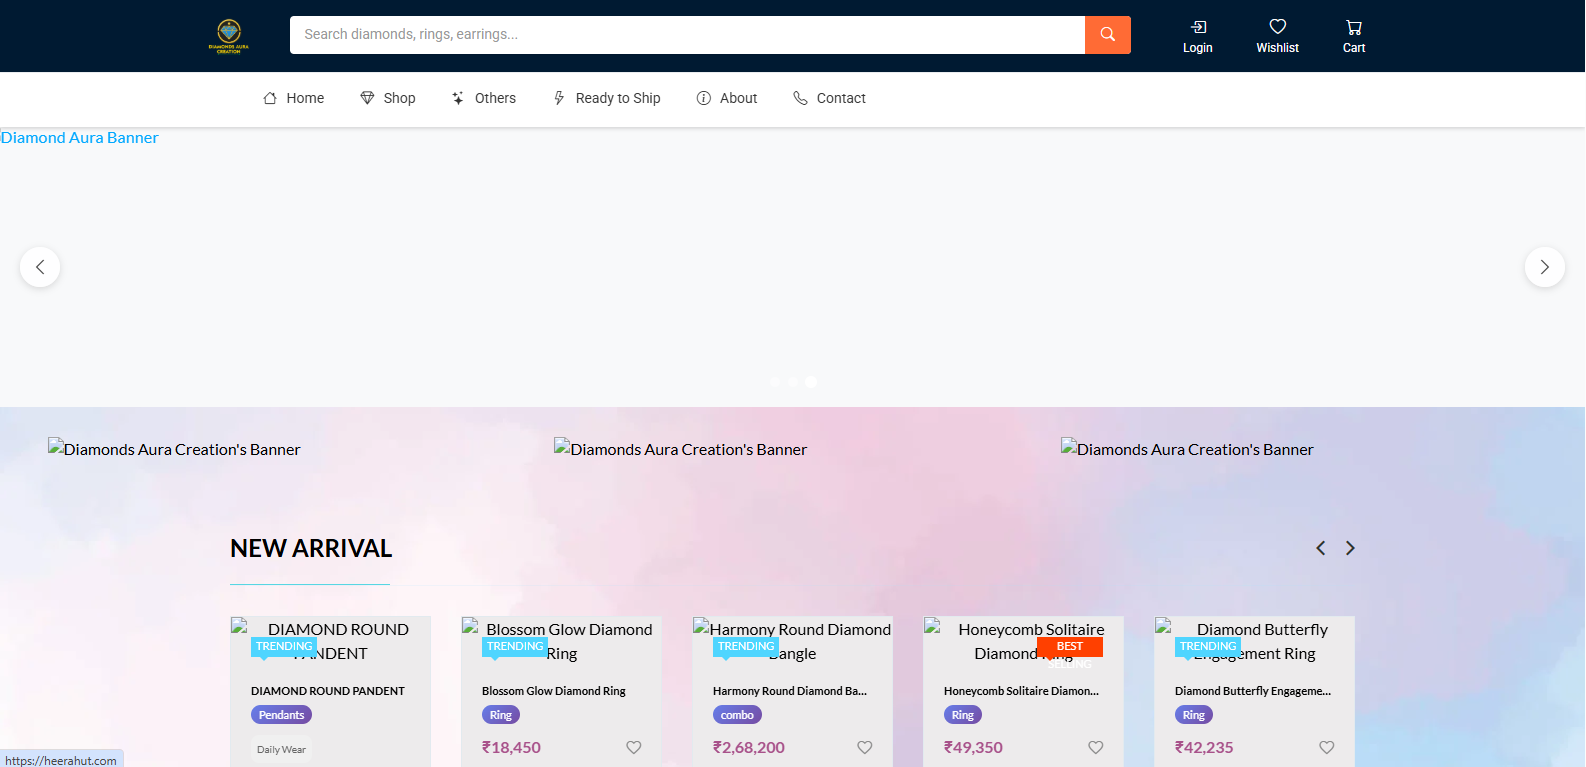Open the Login icon in header
Viewport: 1586px width, 767px height.
(x=1197, y=36)
